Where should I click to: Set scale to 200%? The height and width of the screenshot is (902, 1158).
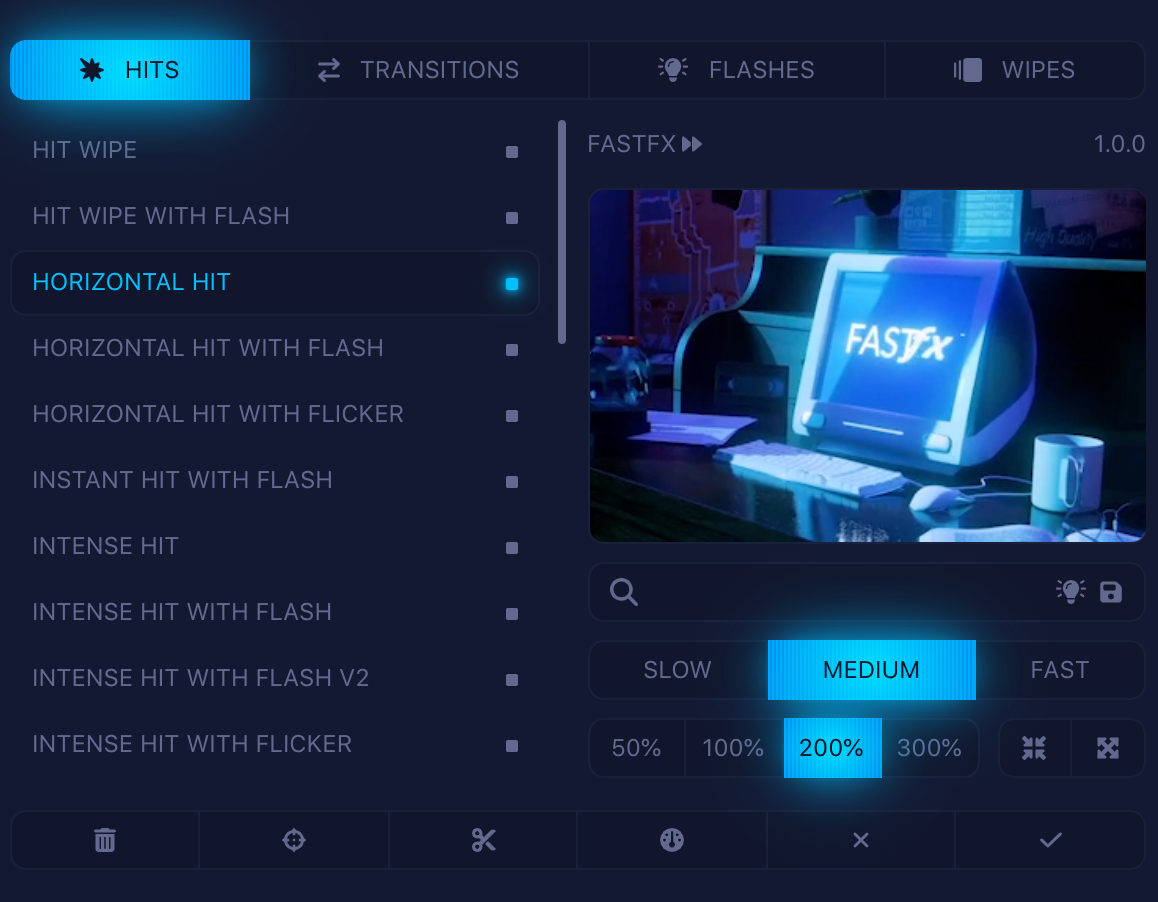click(832, 748)
